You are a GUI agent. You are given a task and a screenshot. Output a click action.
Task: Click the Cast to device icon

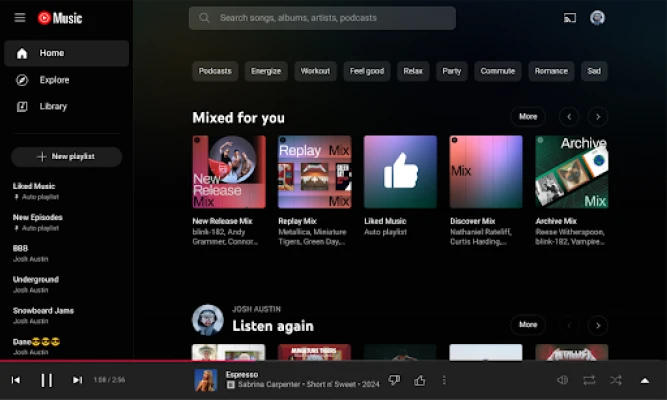[570, 18]
